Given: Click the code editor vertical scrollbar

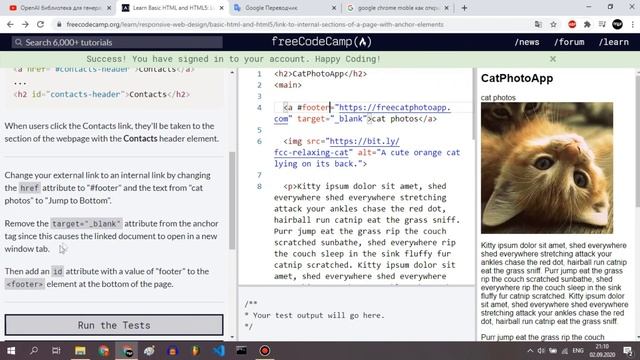Looking at the screenshot, I should click(x=473, y=104).
